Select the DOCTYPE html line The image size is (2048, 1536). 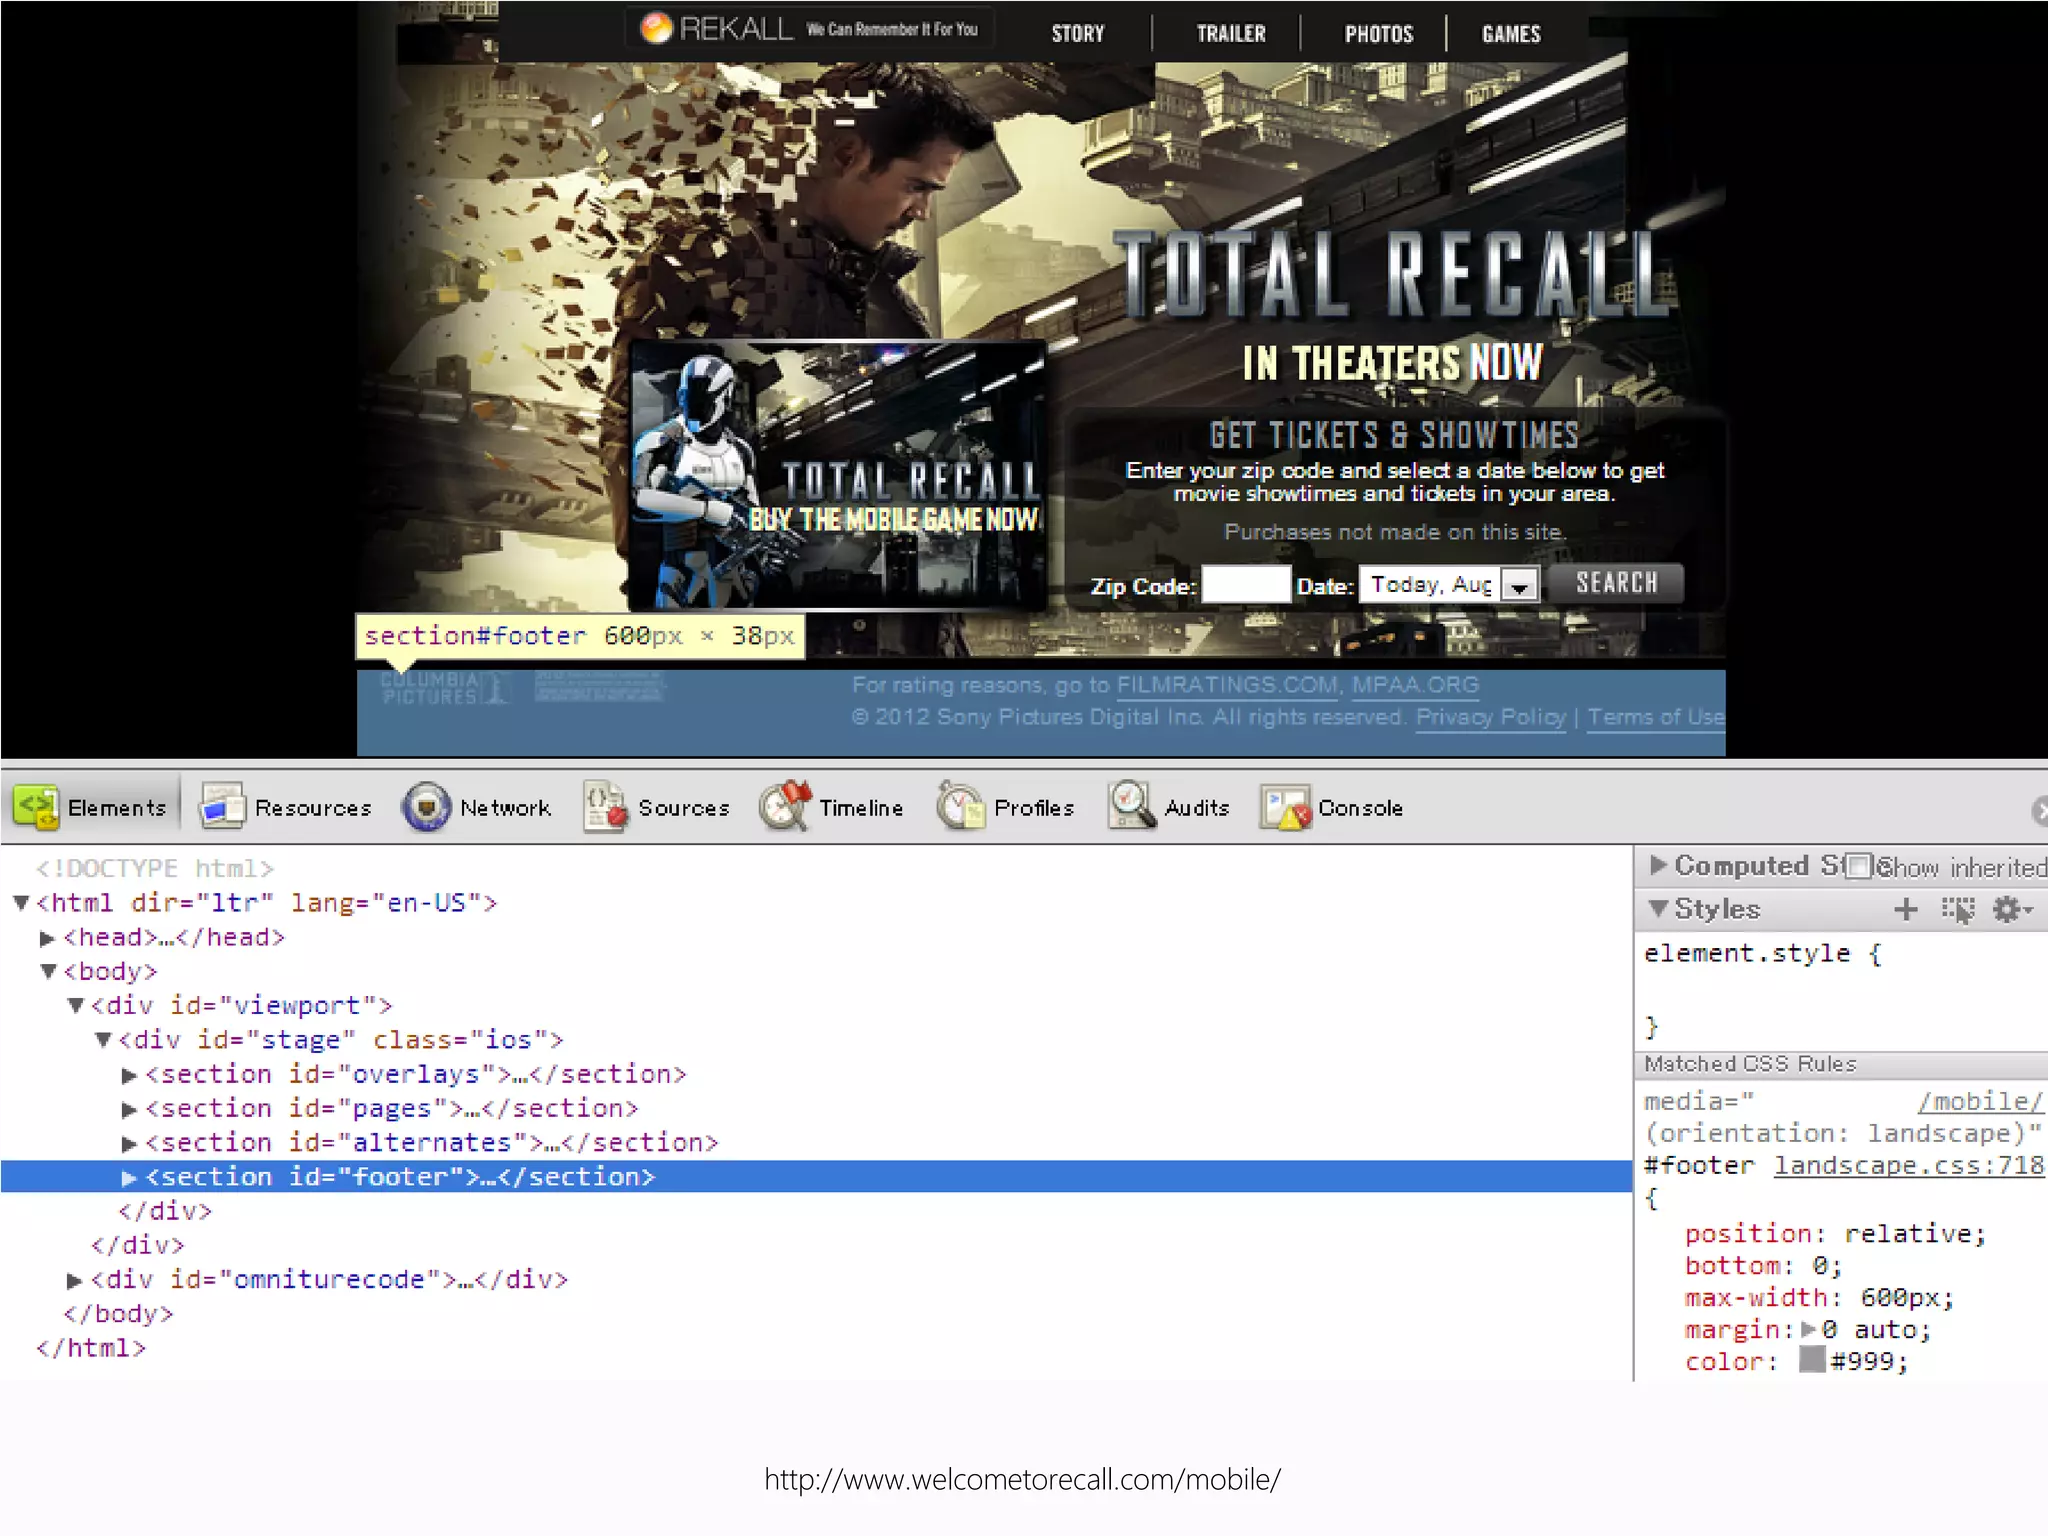click(155, 869)
